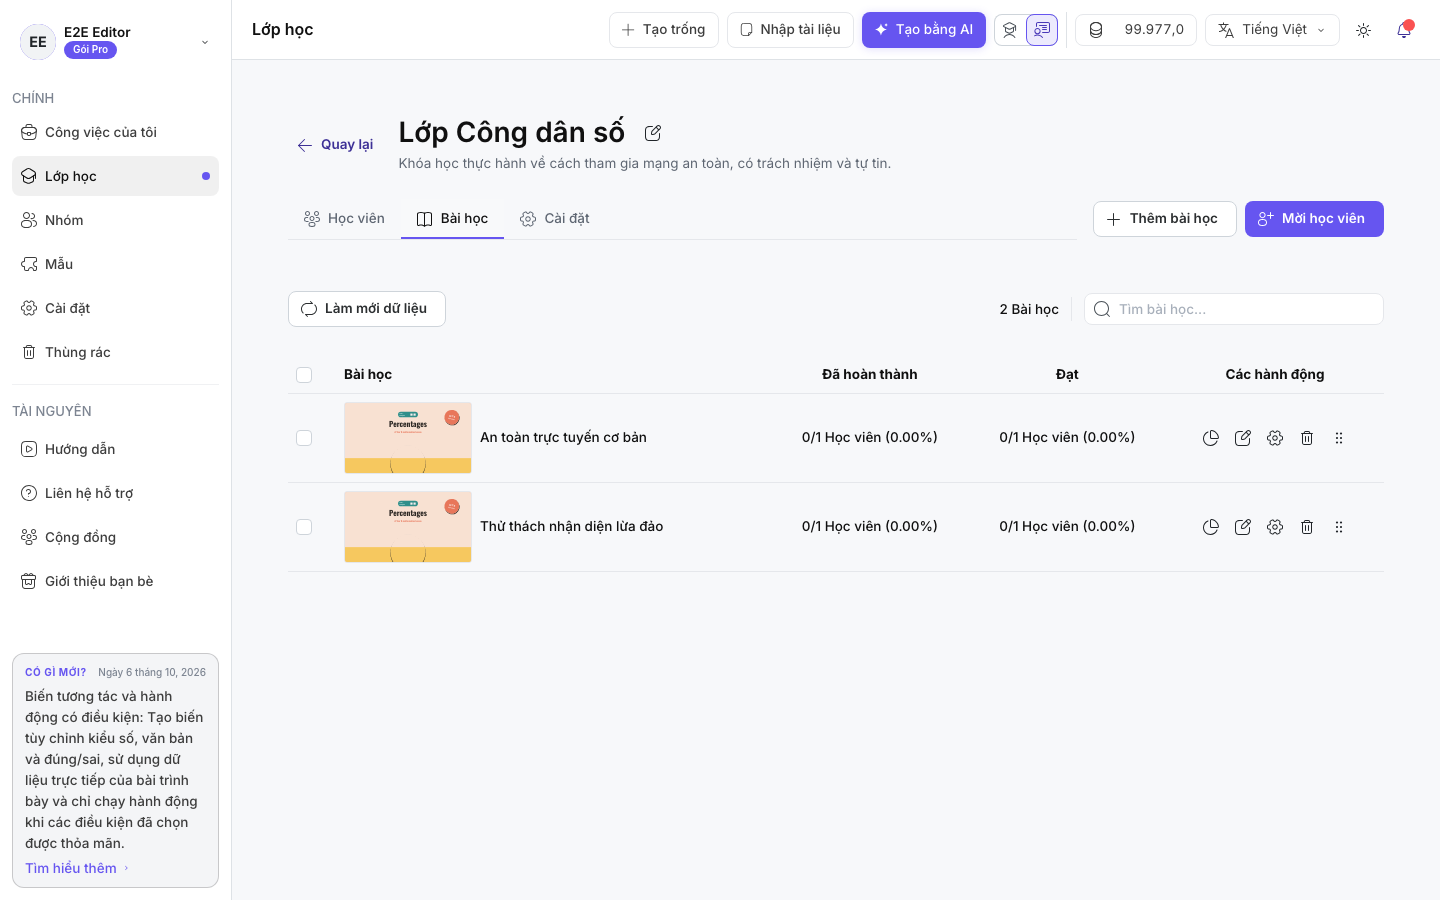Check the Thử thách nhận diện lừa đảo row

304,527
